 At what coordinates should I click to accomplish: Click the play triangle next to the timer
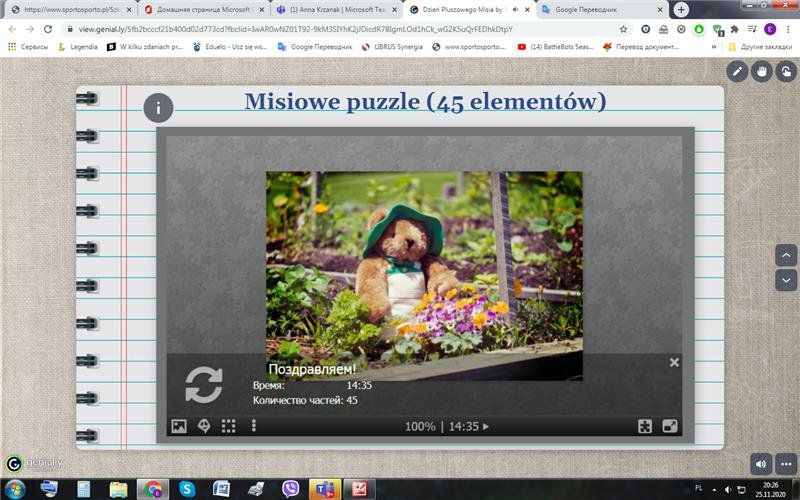(486, 427)
